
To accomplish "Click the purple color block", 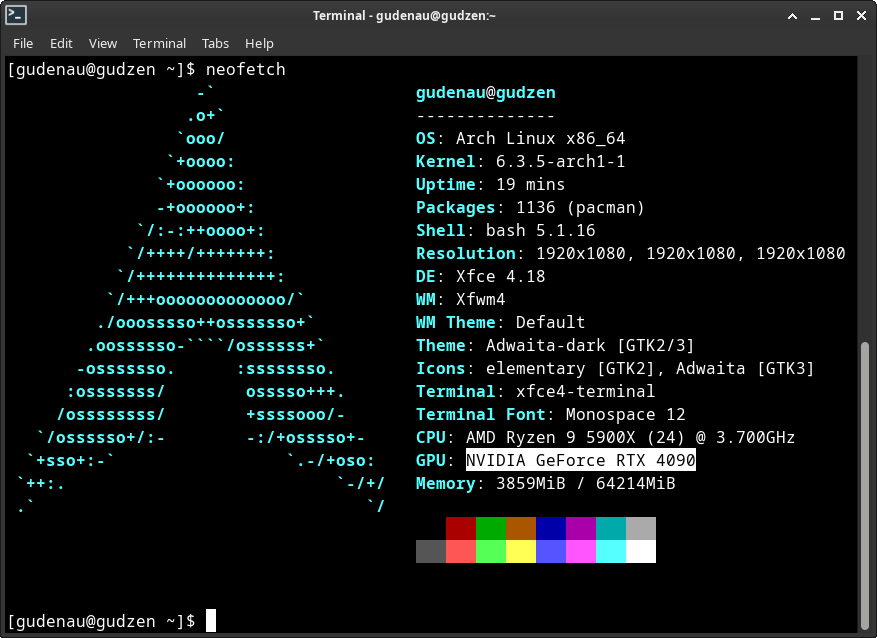I will click(x=581, y=528).
